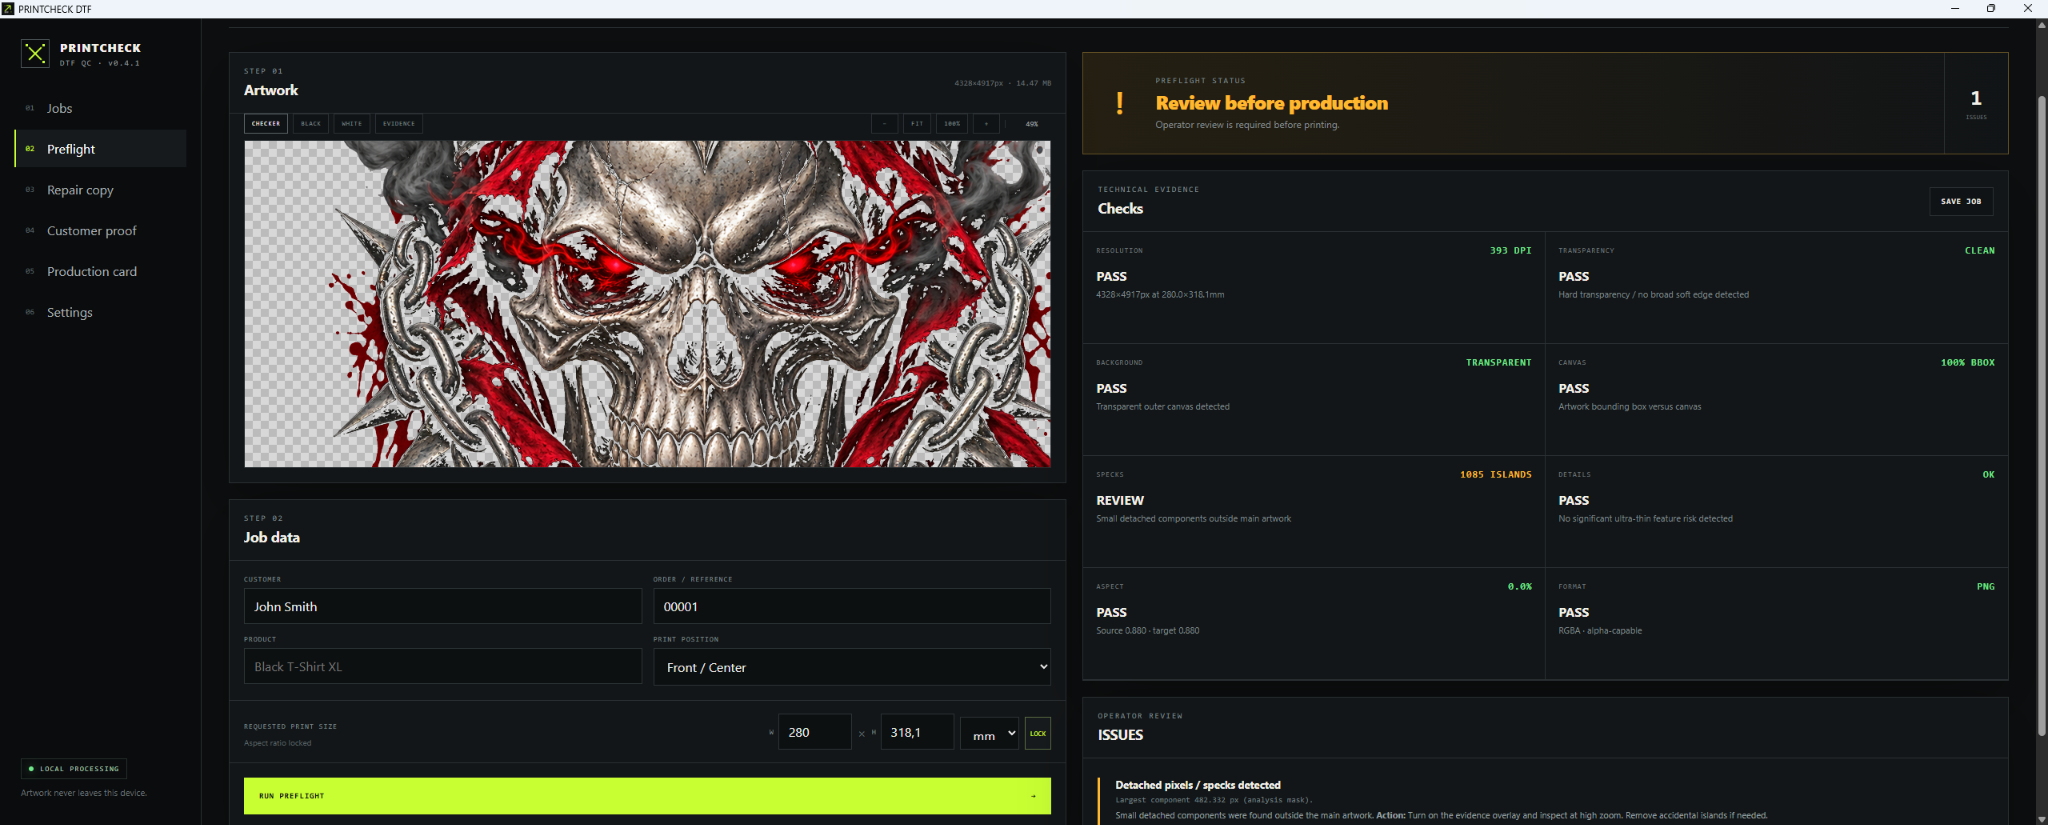Select Preflight in the sidebar
The image size is (2048, 825).
[x=100, y=149]
